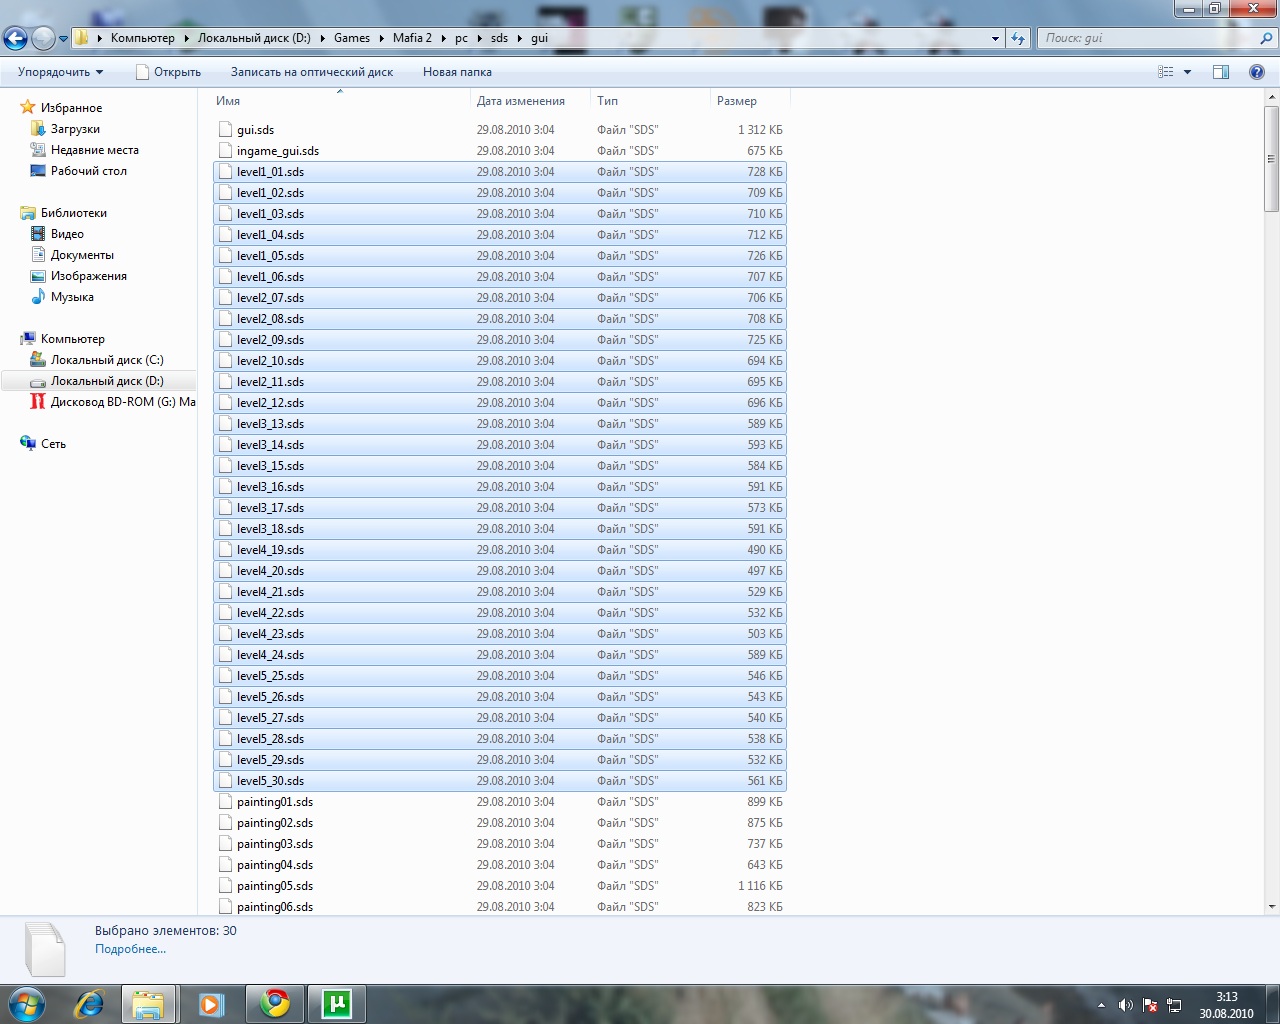Screen dimensions: 1280x1024
Task: Open the uTorrent taskbar icon
Action: (337, 1004)
